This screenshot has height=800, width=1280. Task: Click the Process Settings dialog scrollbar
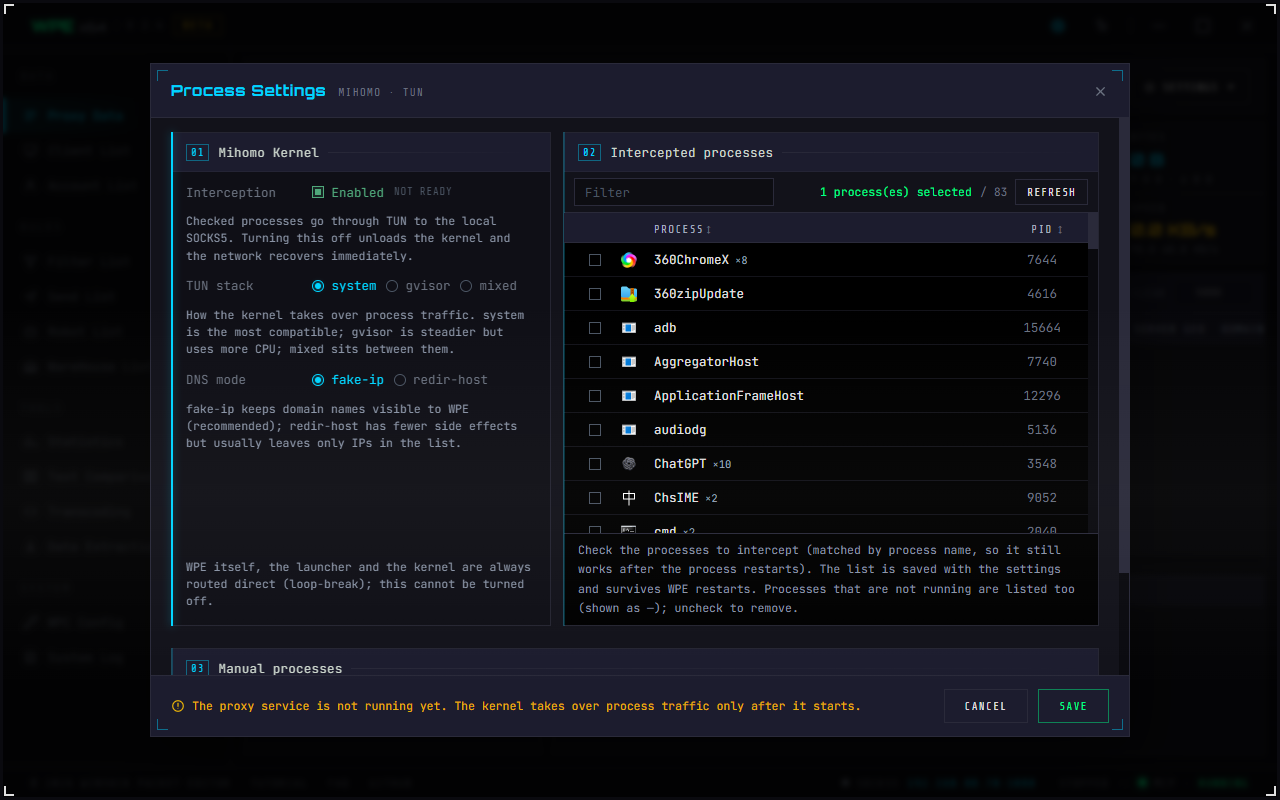click(x=1124, y=345)
